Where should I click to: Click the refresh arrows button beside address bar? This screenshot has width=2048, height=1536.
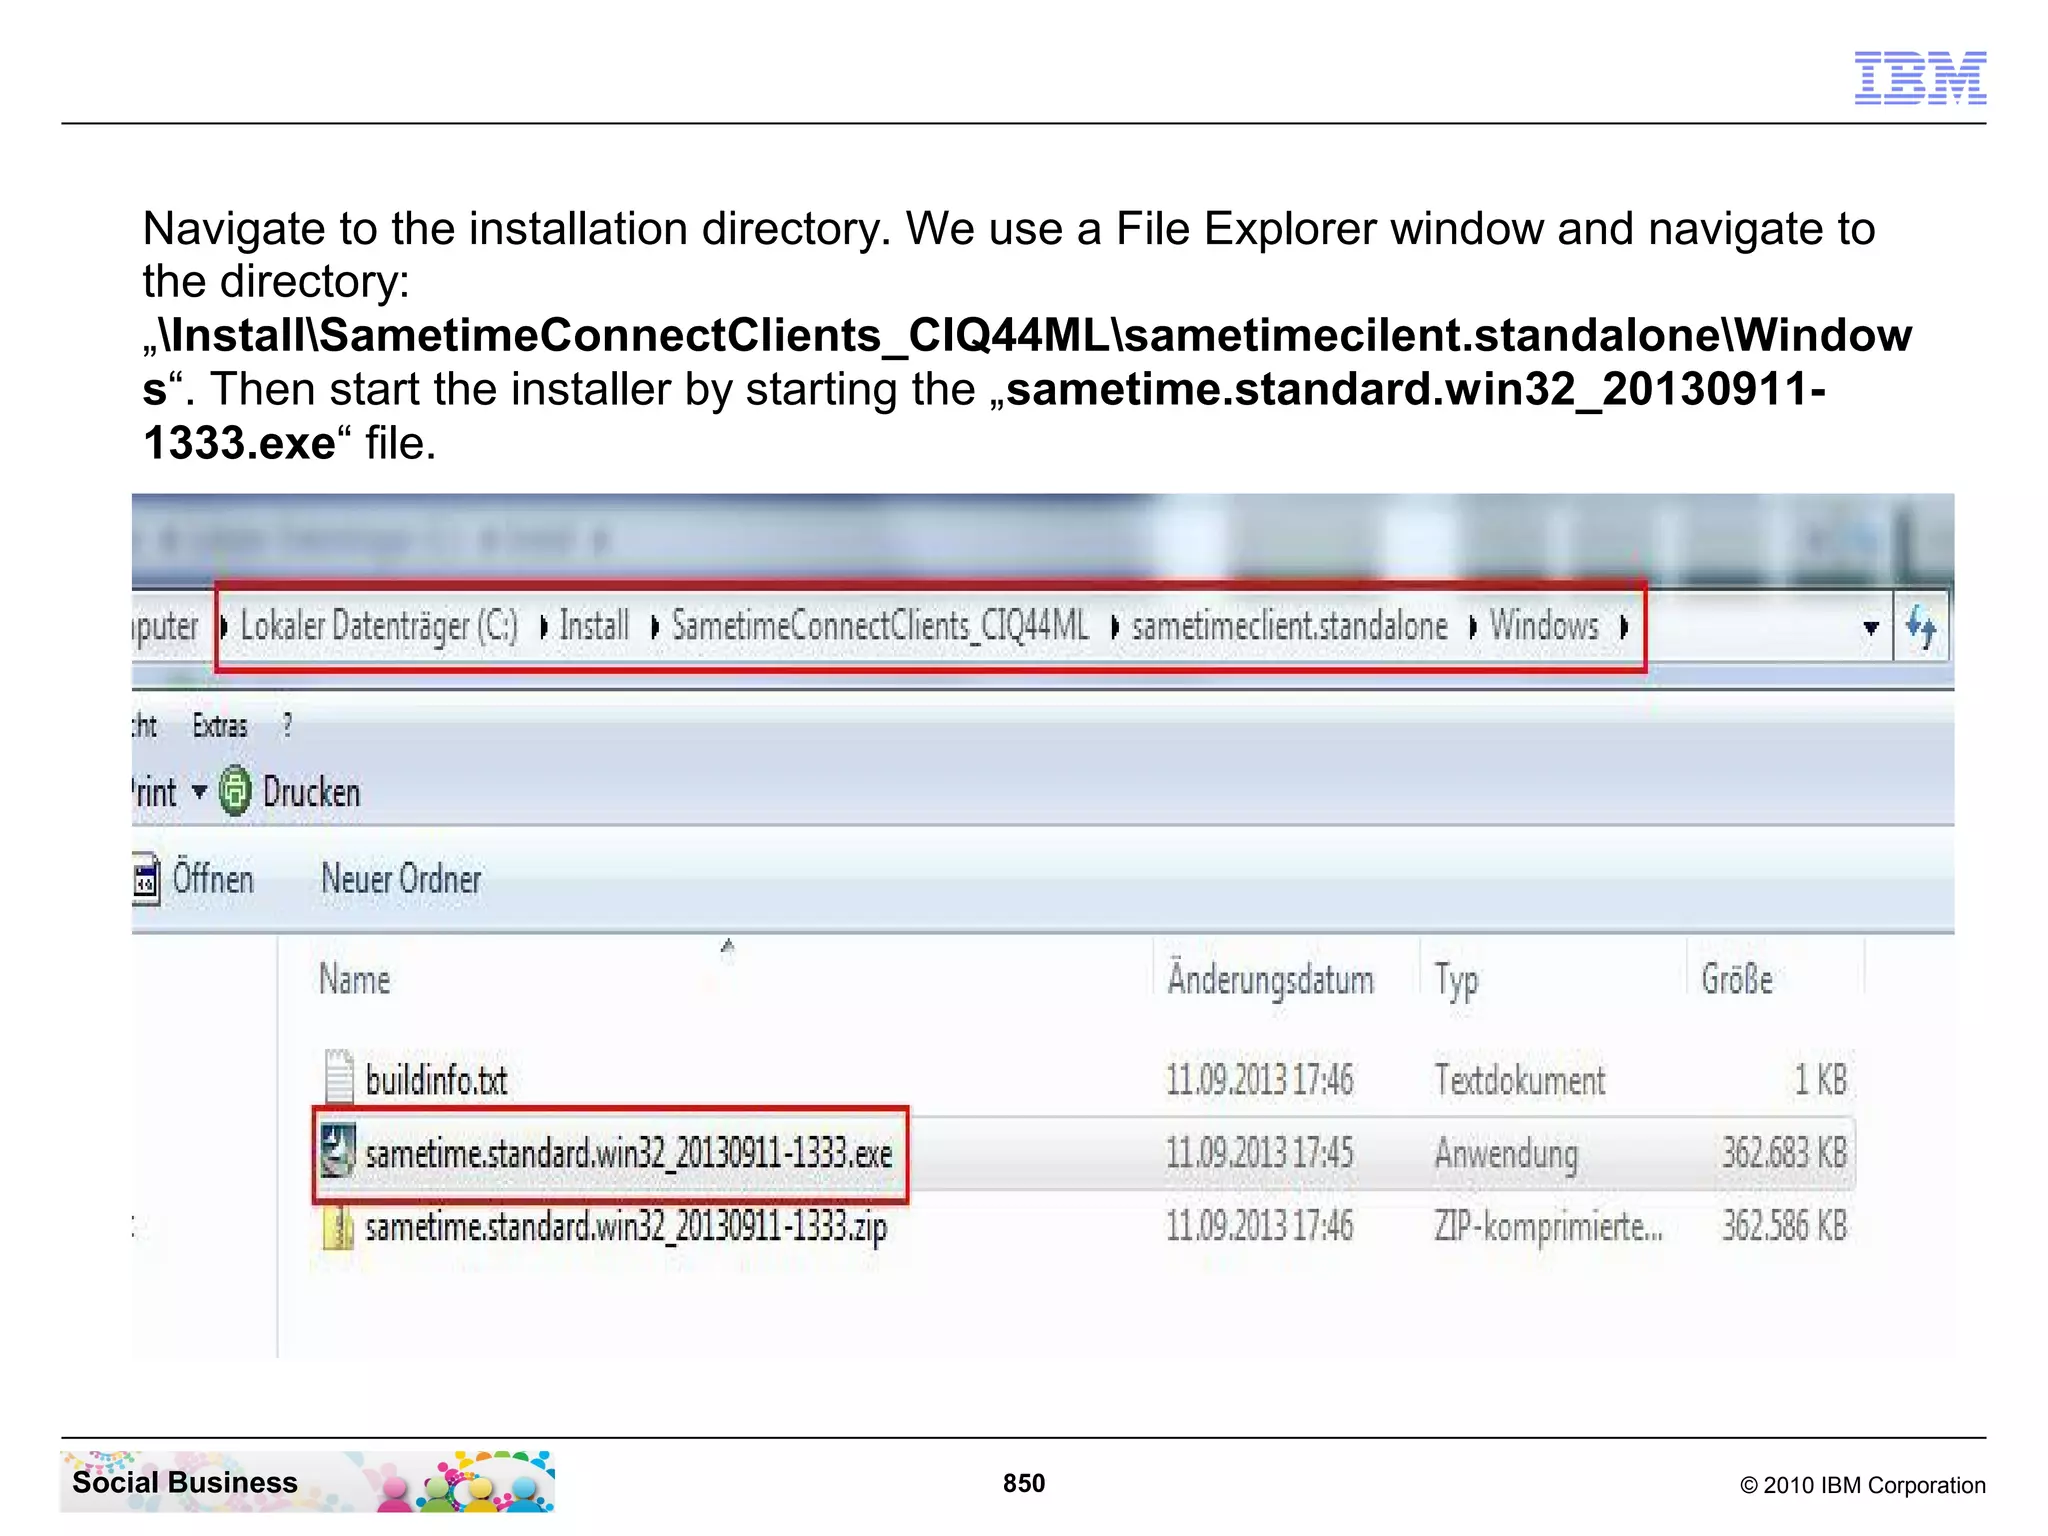(x=1921, y=627)
